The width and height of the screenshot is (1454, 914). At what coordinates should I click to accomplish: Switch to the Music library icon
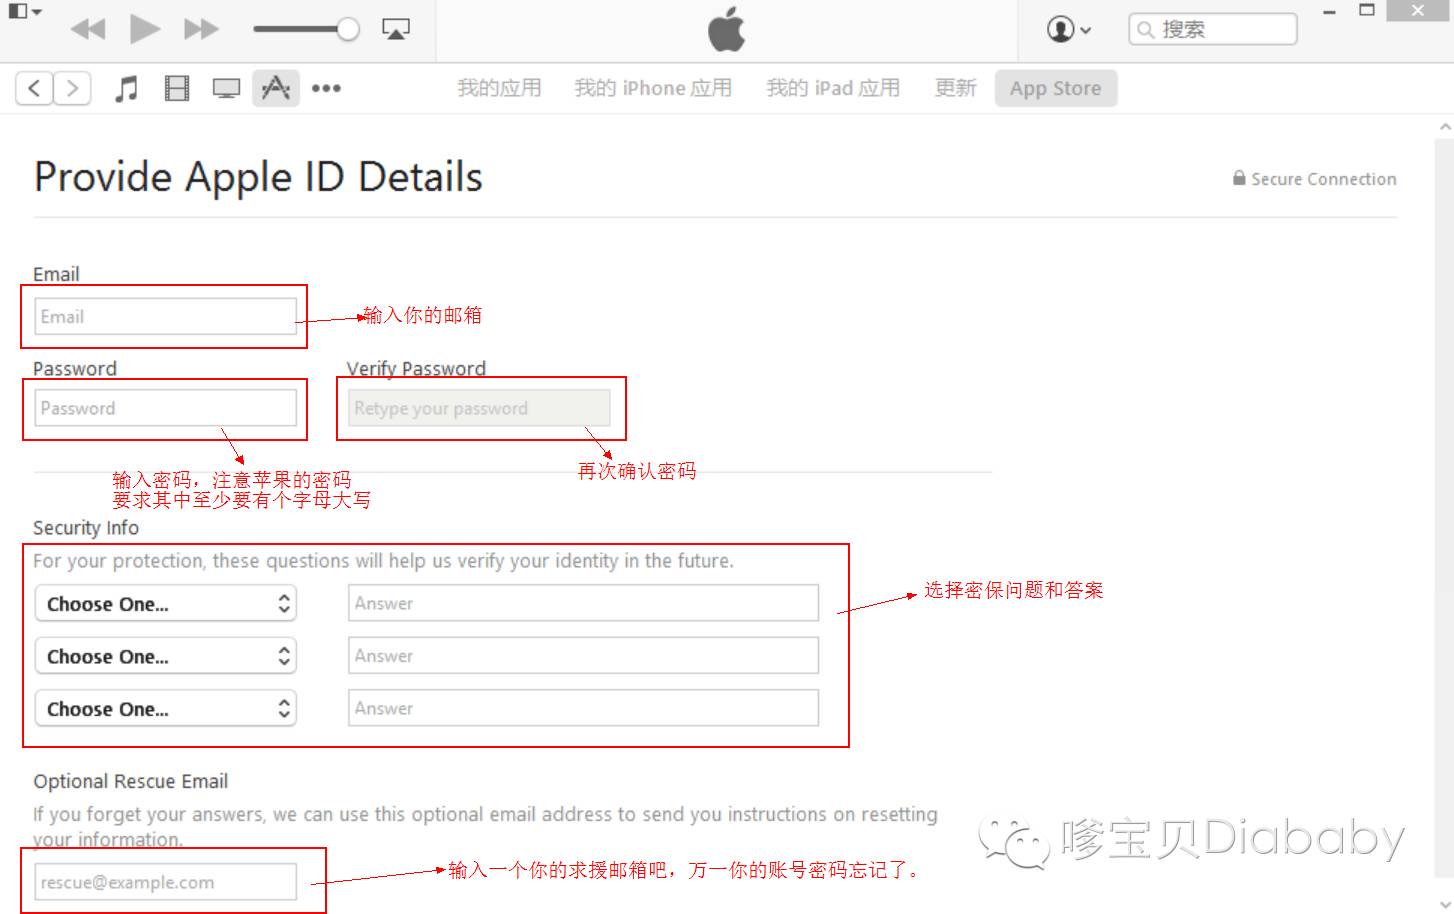point(126,88)
